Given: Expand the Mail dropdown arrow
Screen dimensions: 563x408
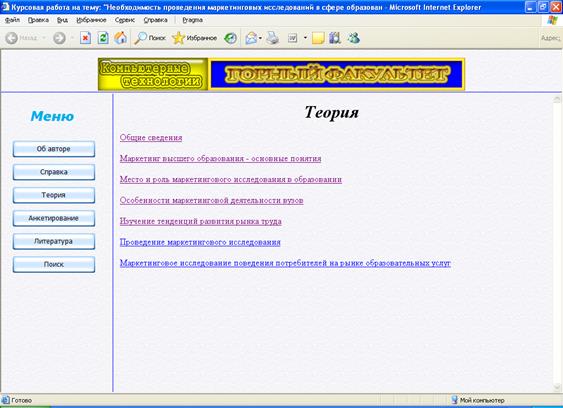Looking at the screenshot, I should click(x=260, y=38).
